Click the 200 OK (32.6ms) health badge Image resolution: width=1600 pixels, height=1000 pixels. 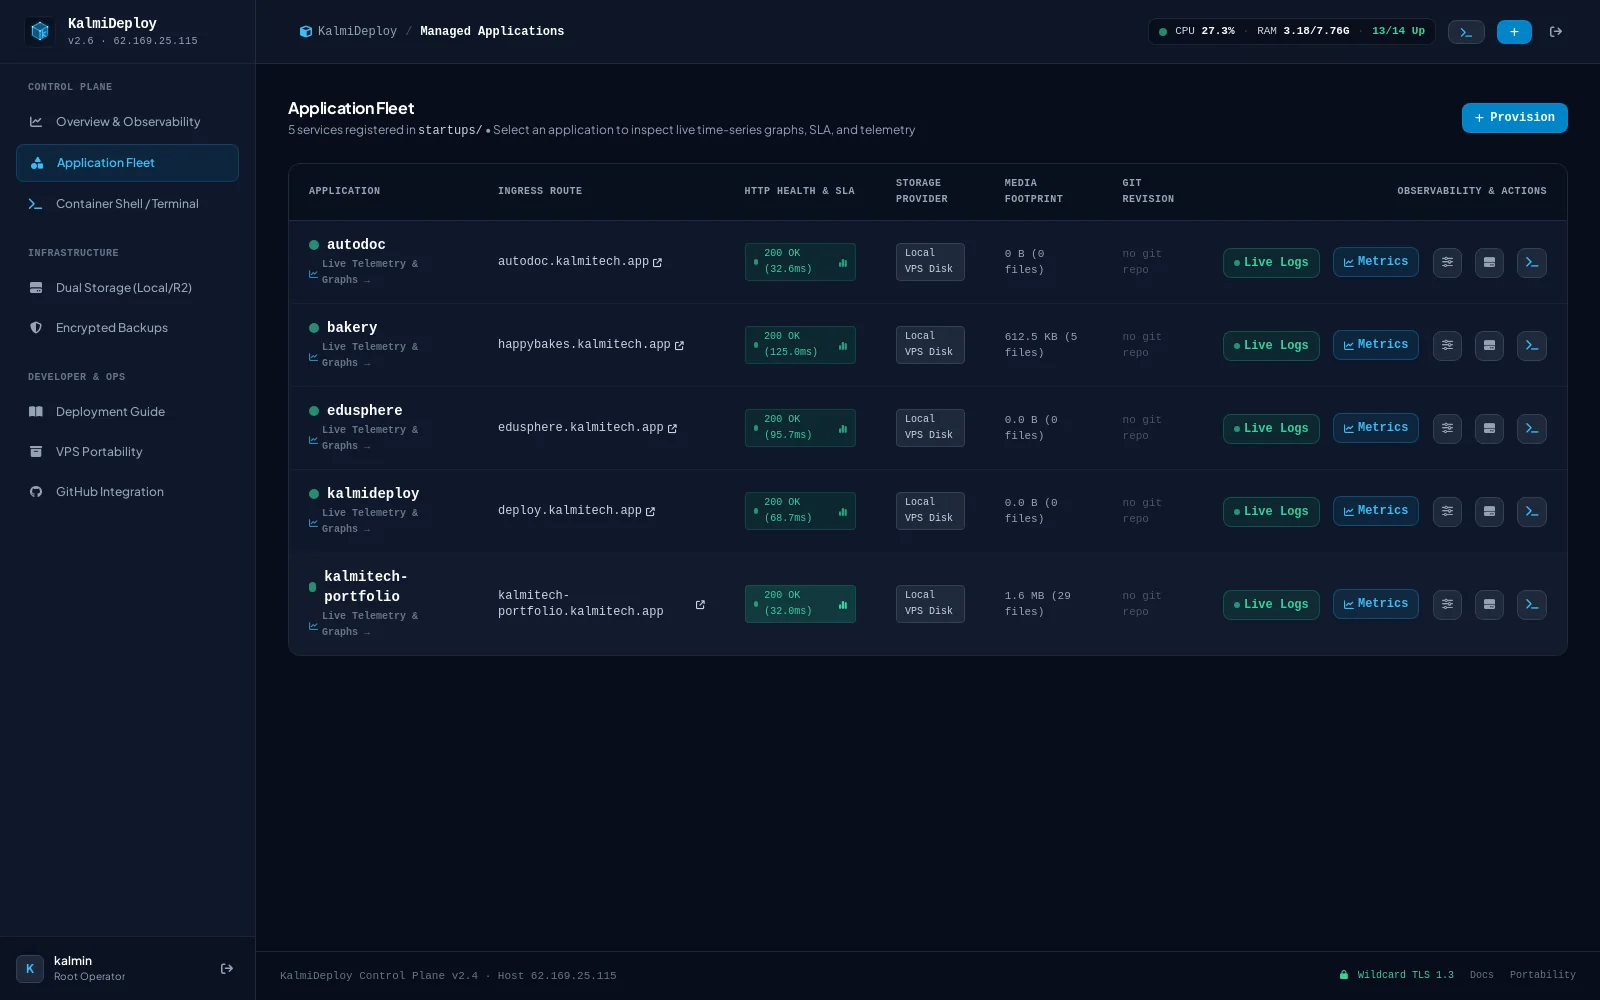(x=800, y=262)
